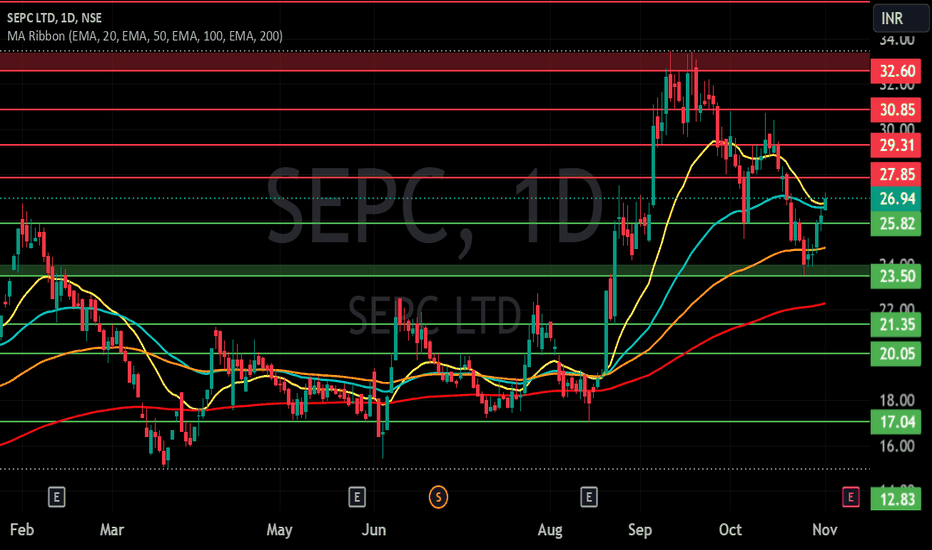
Task: Select the MA Ribbon indicator legend
Action: [x=144, y=36]
